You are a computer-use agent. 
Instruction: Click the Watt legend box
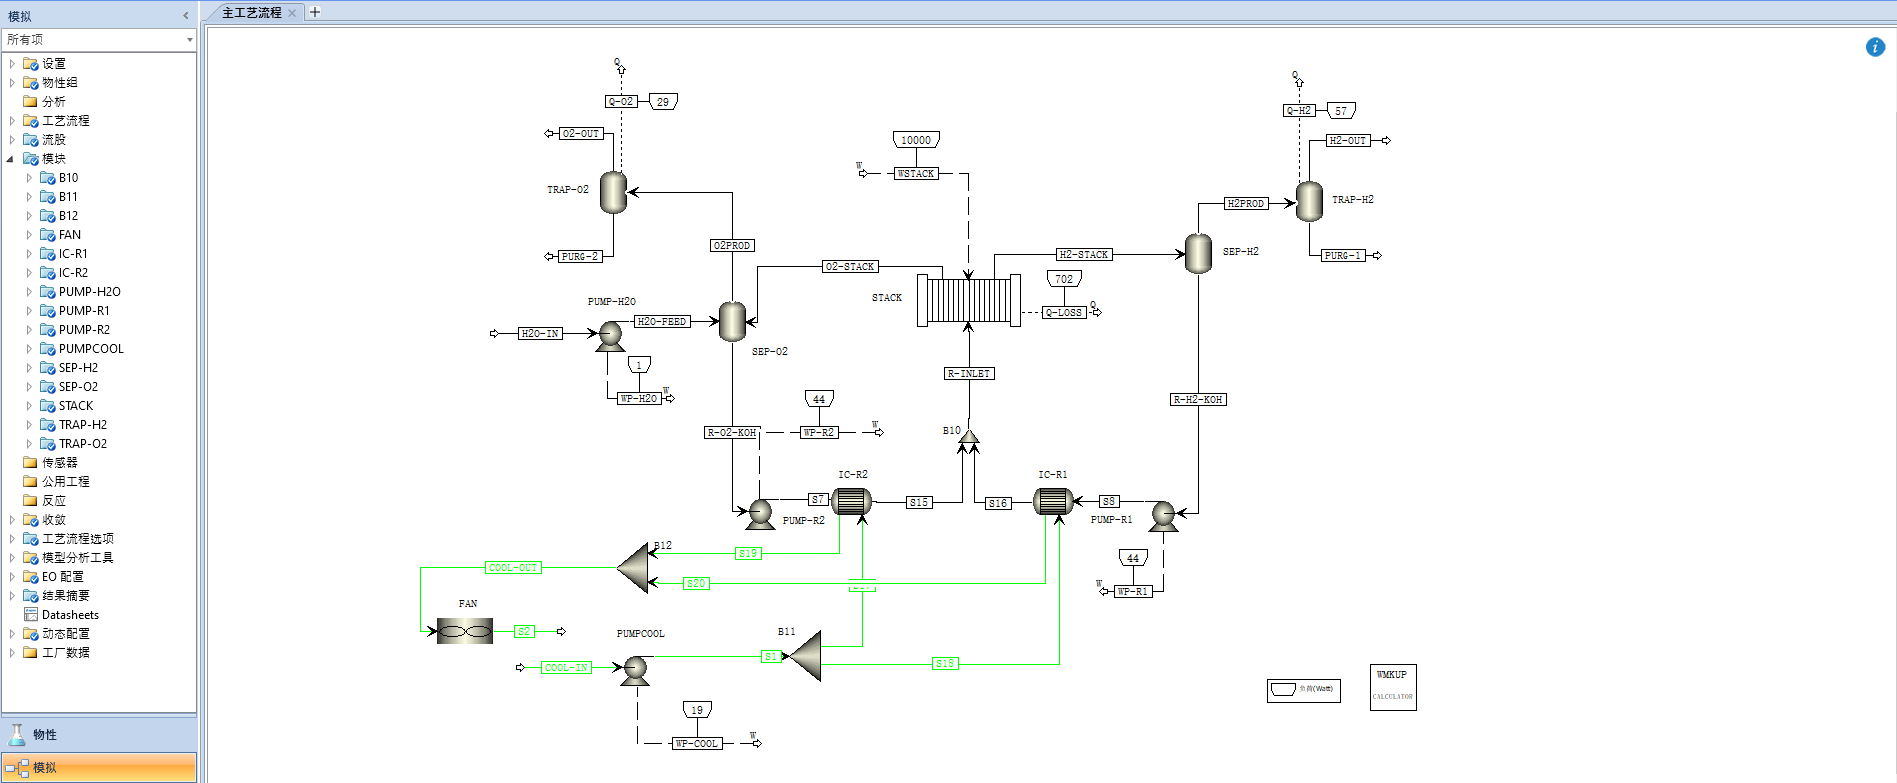pos(1304,690)
